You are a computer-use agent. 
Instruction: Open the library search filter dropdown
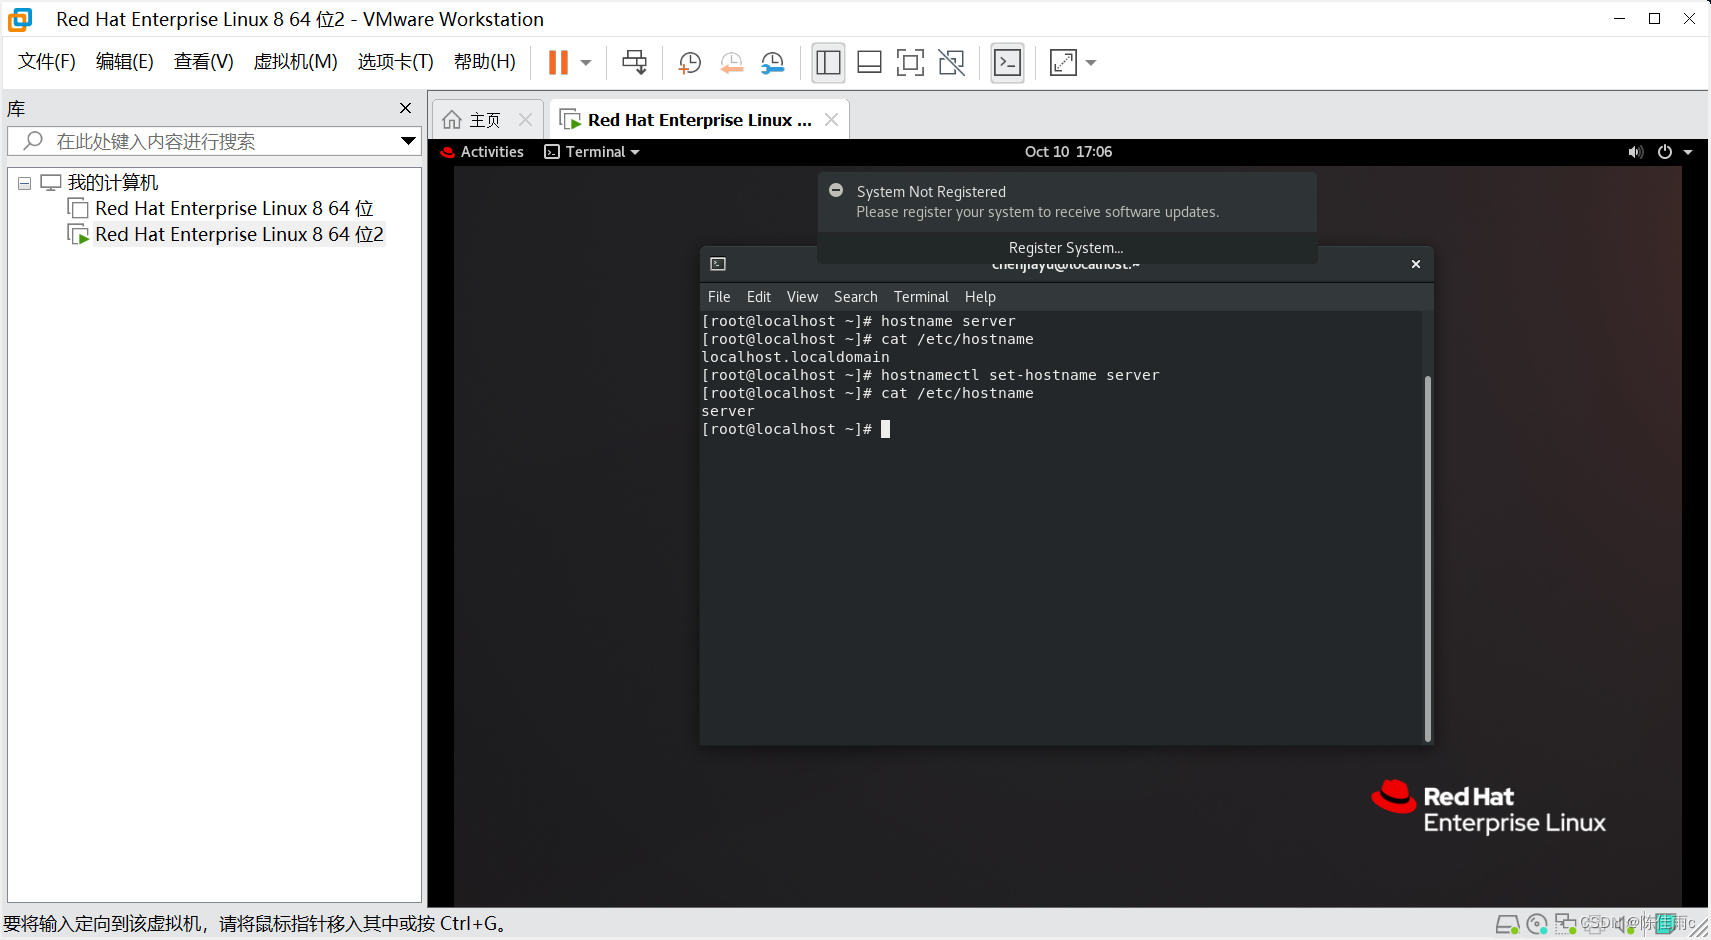pyautogui.click(x=408, y=141)
